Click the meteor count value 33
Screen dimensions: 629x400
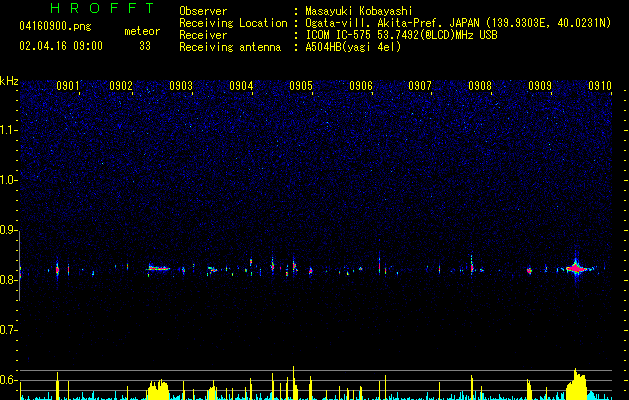coord(145,46)
